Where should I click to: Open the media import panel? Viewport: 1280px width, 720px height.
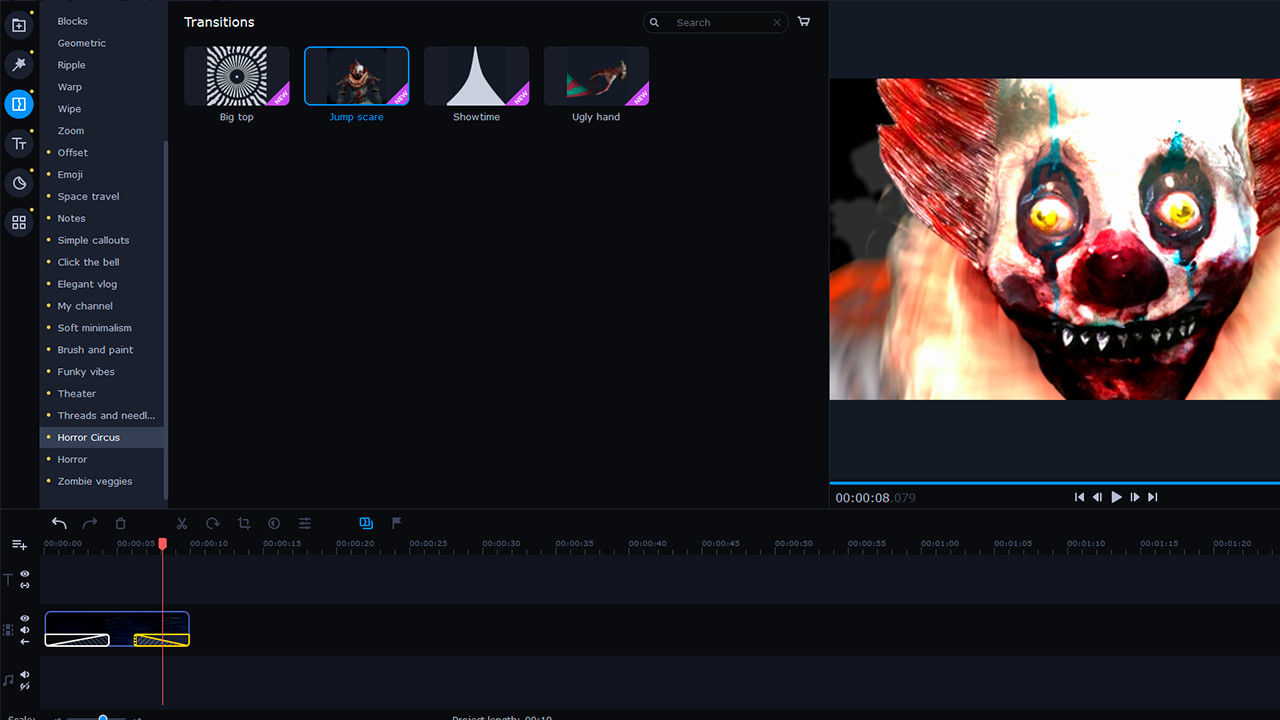click(x=19, y=24)
